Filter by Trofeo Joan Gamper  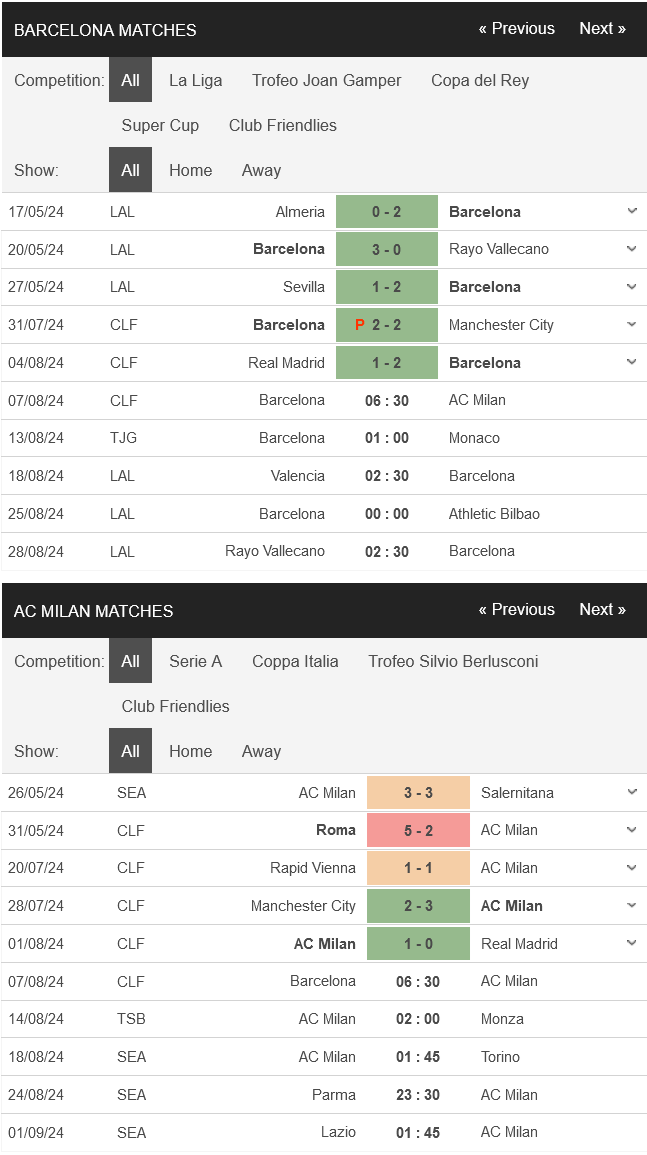pos(326,81)
